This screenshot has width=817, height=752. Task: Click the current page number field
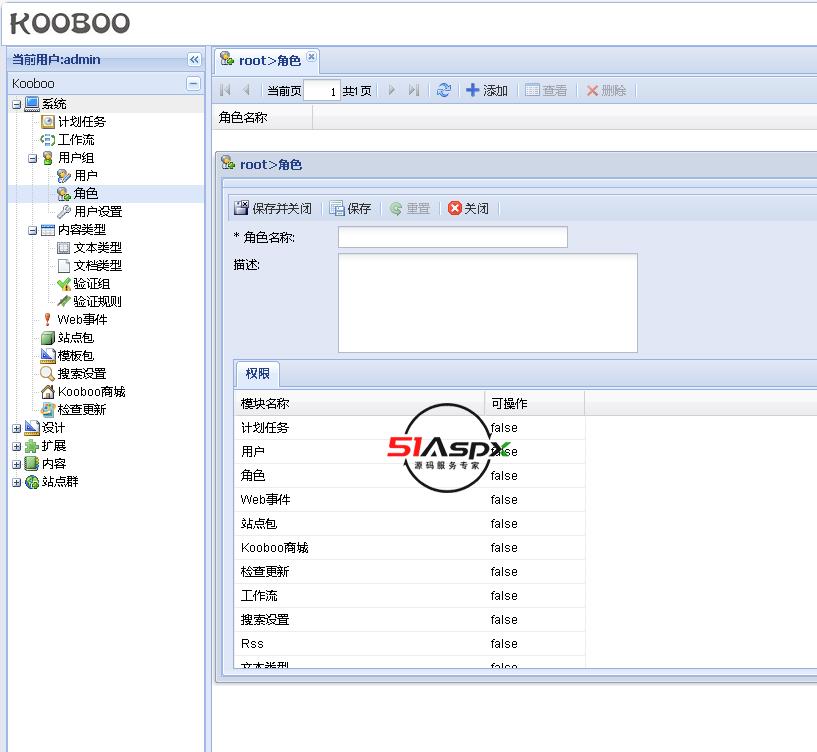coord(322,91)
